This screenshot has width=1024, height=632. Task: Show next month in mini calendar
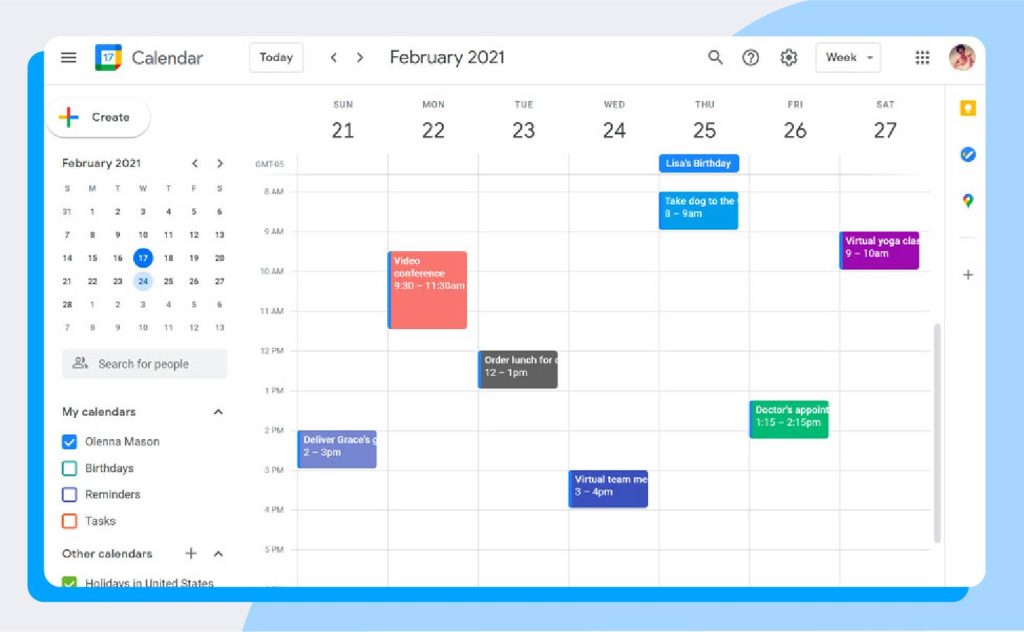[x=220, y=163]
